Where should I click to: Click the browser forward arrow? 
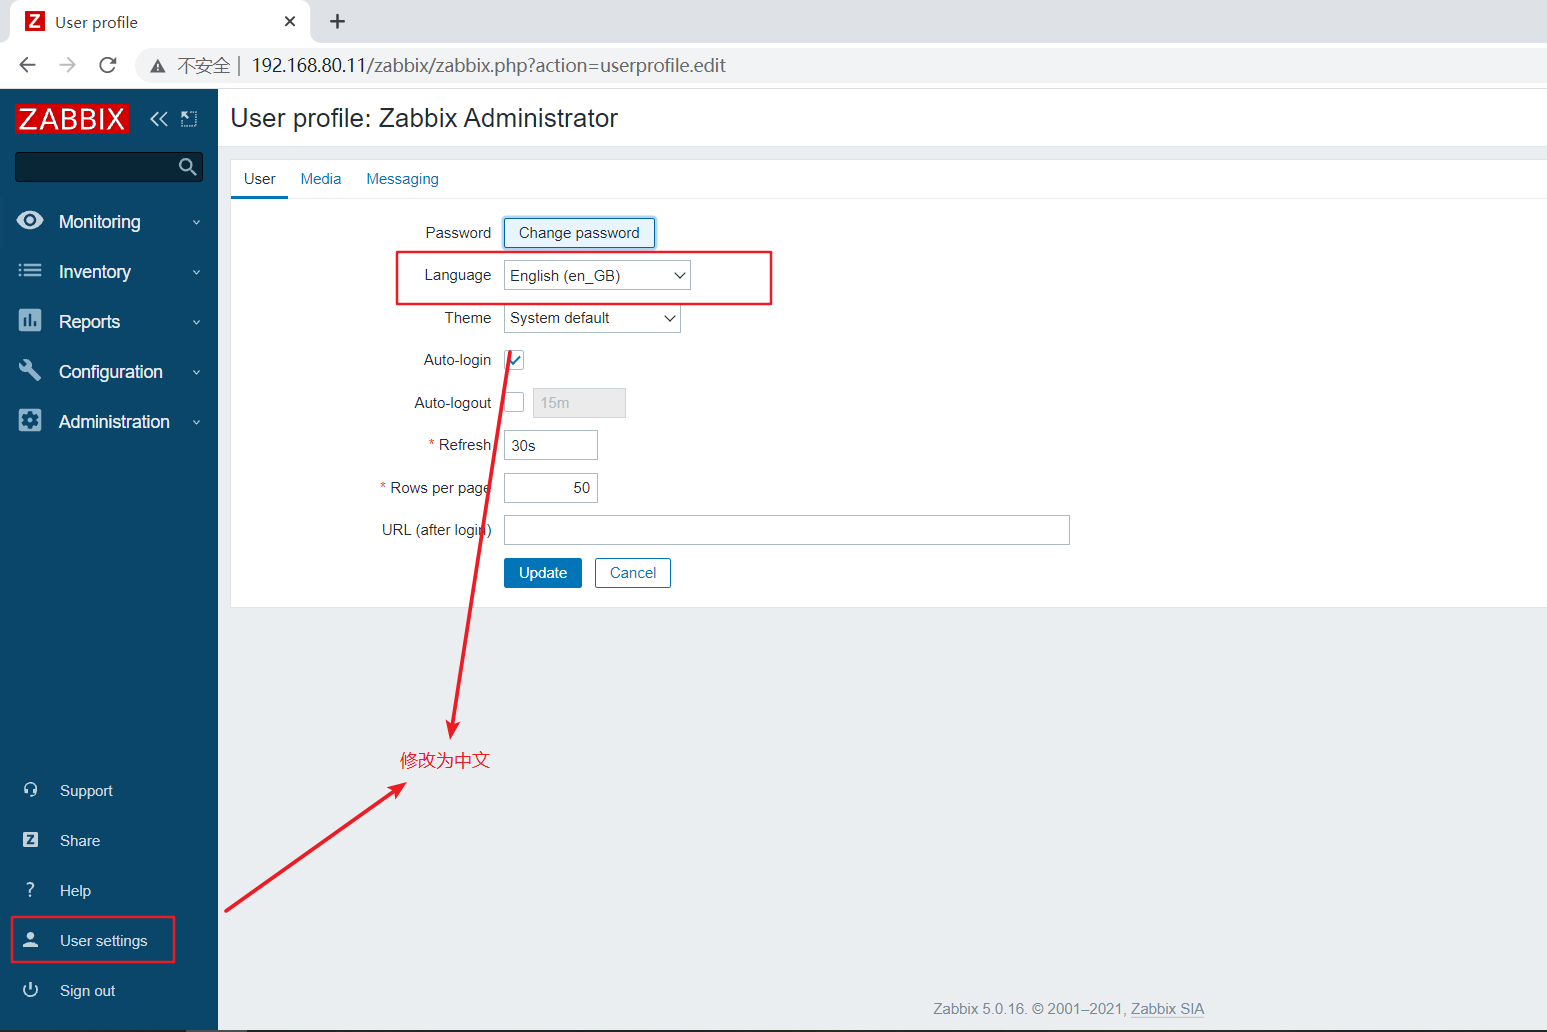tap(68, 65)
